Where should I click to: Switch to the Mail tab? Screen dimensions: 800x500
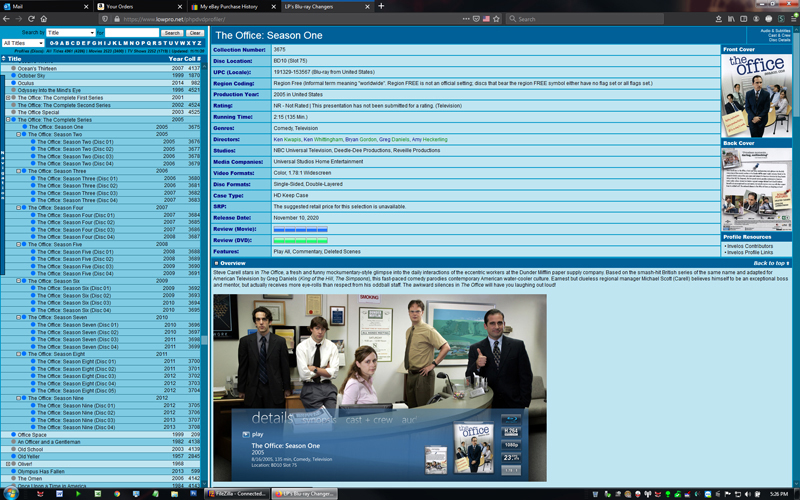[46, 6]
